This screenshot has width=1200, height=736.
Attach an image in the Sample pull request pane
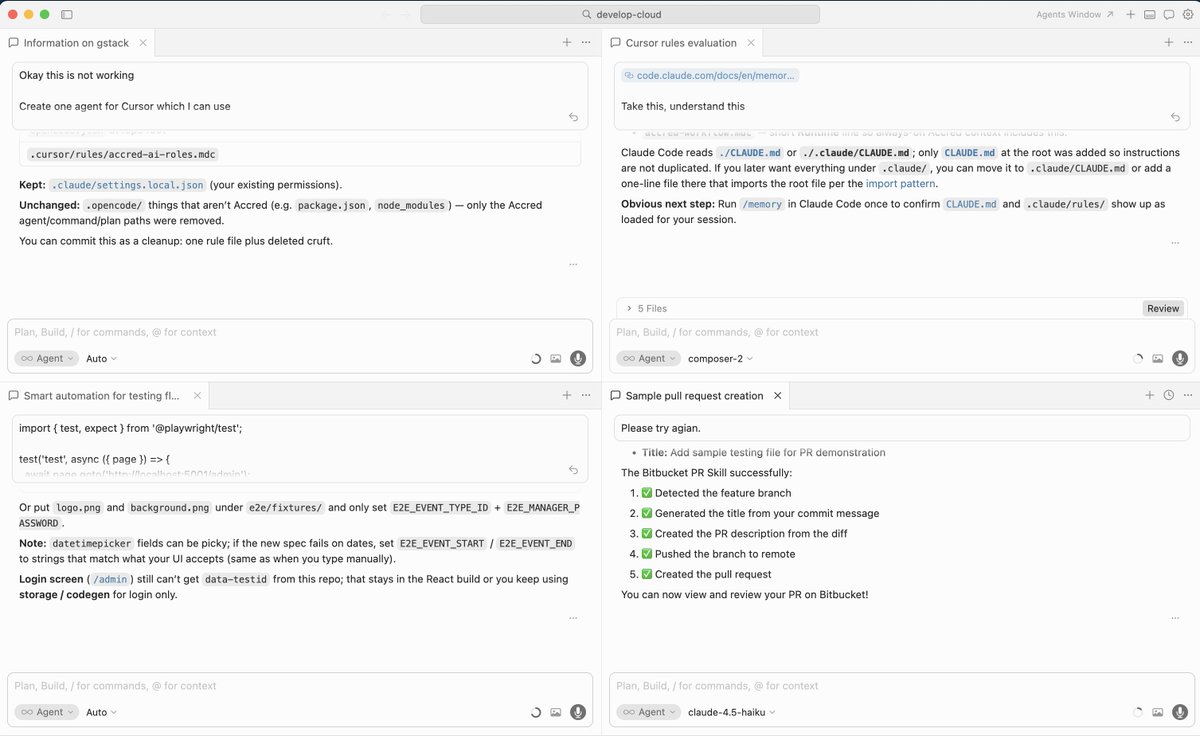(1157, 712)
